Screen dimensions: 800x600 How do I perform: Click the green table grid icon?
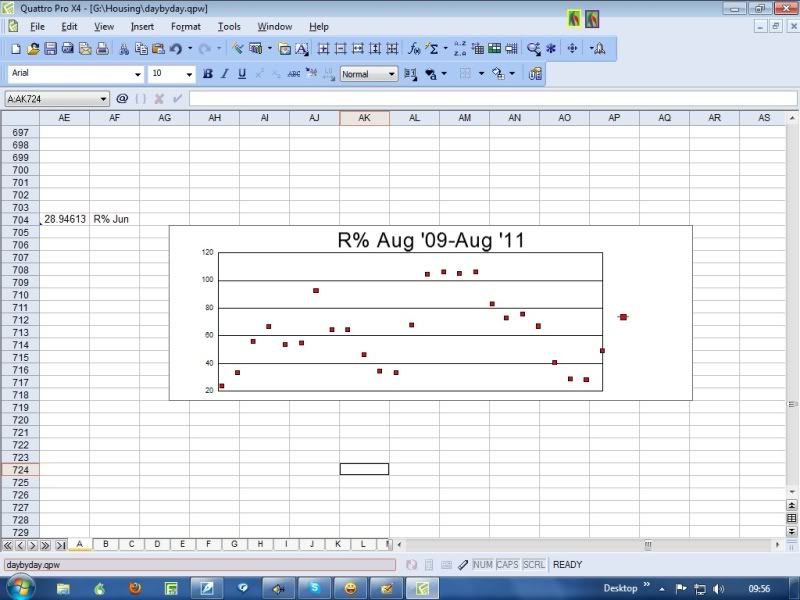click(494, 48)
